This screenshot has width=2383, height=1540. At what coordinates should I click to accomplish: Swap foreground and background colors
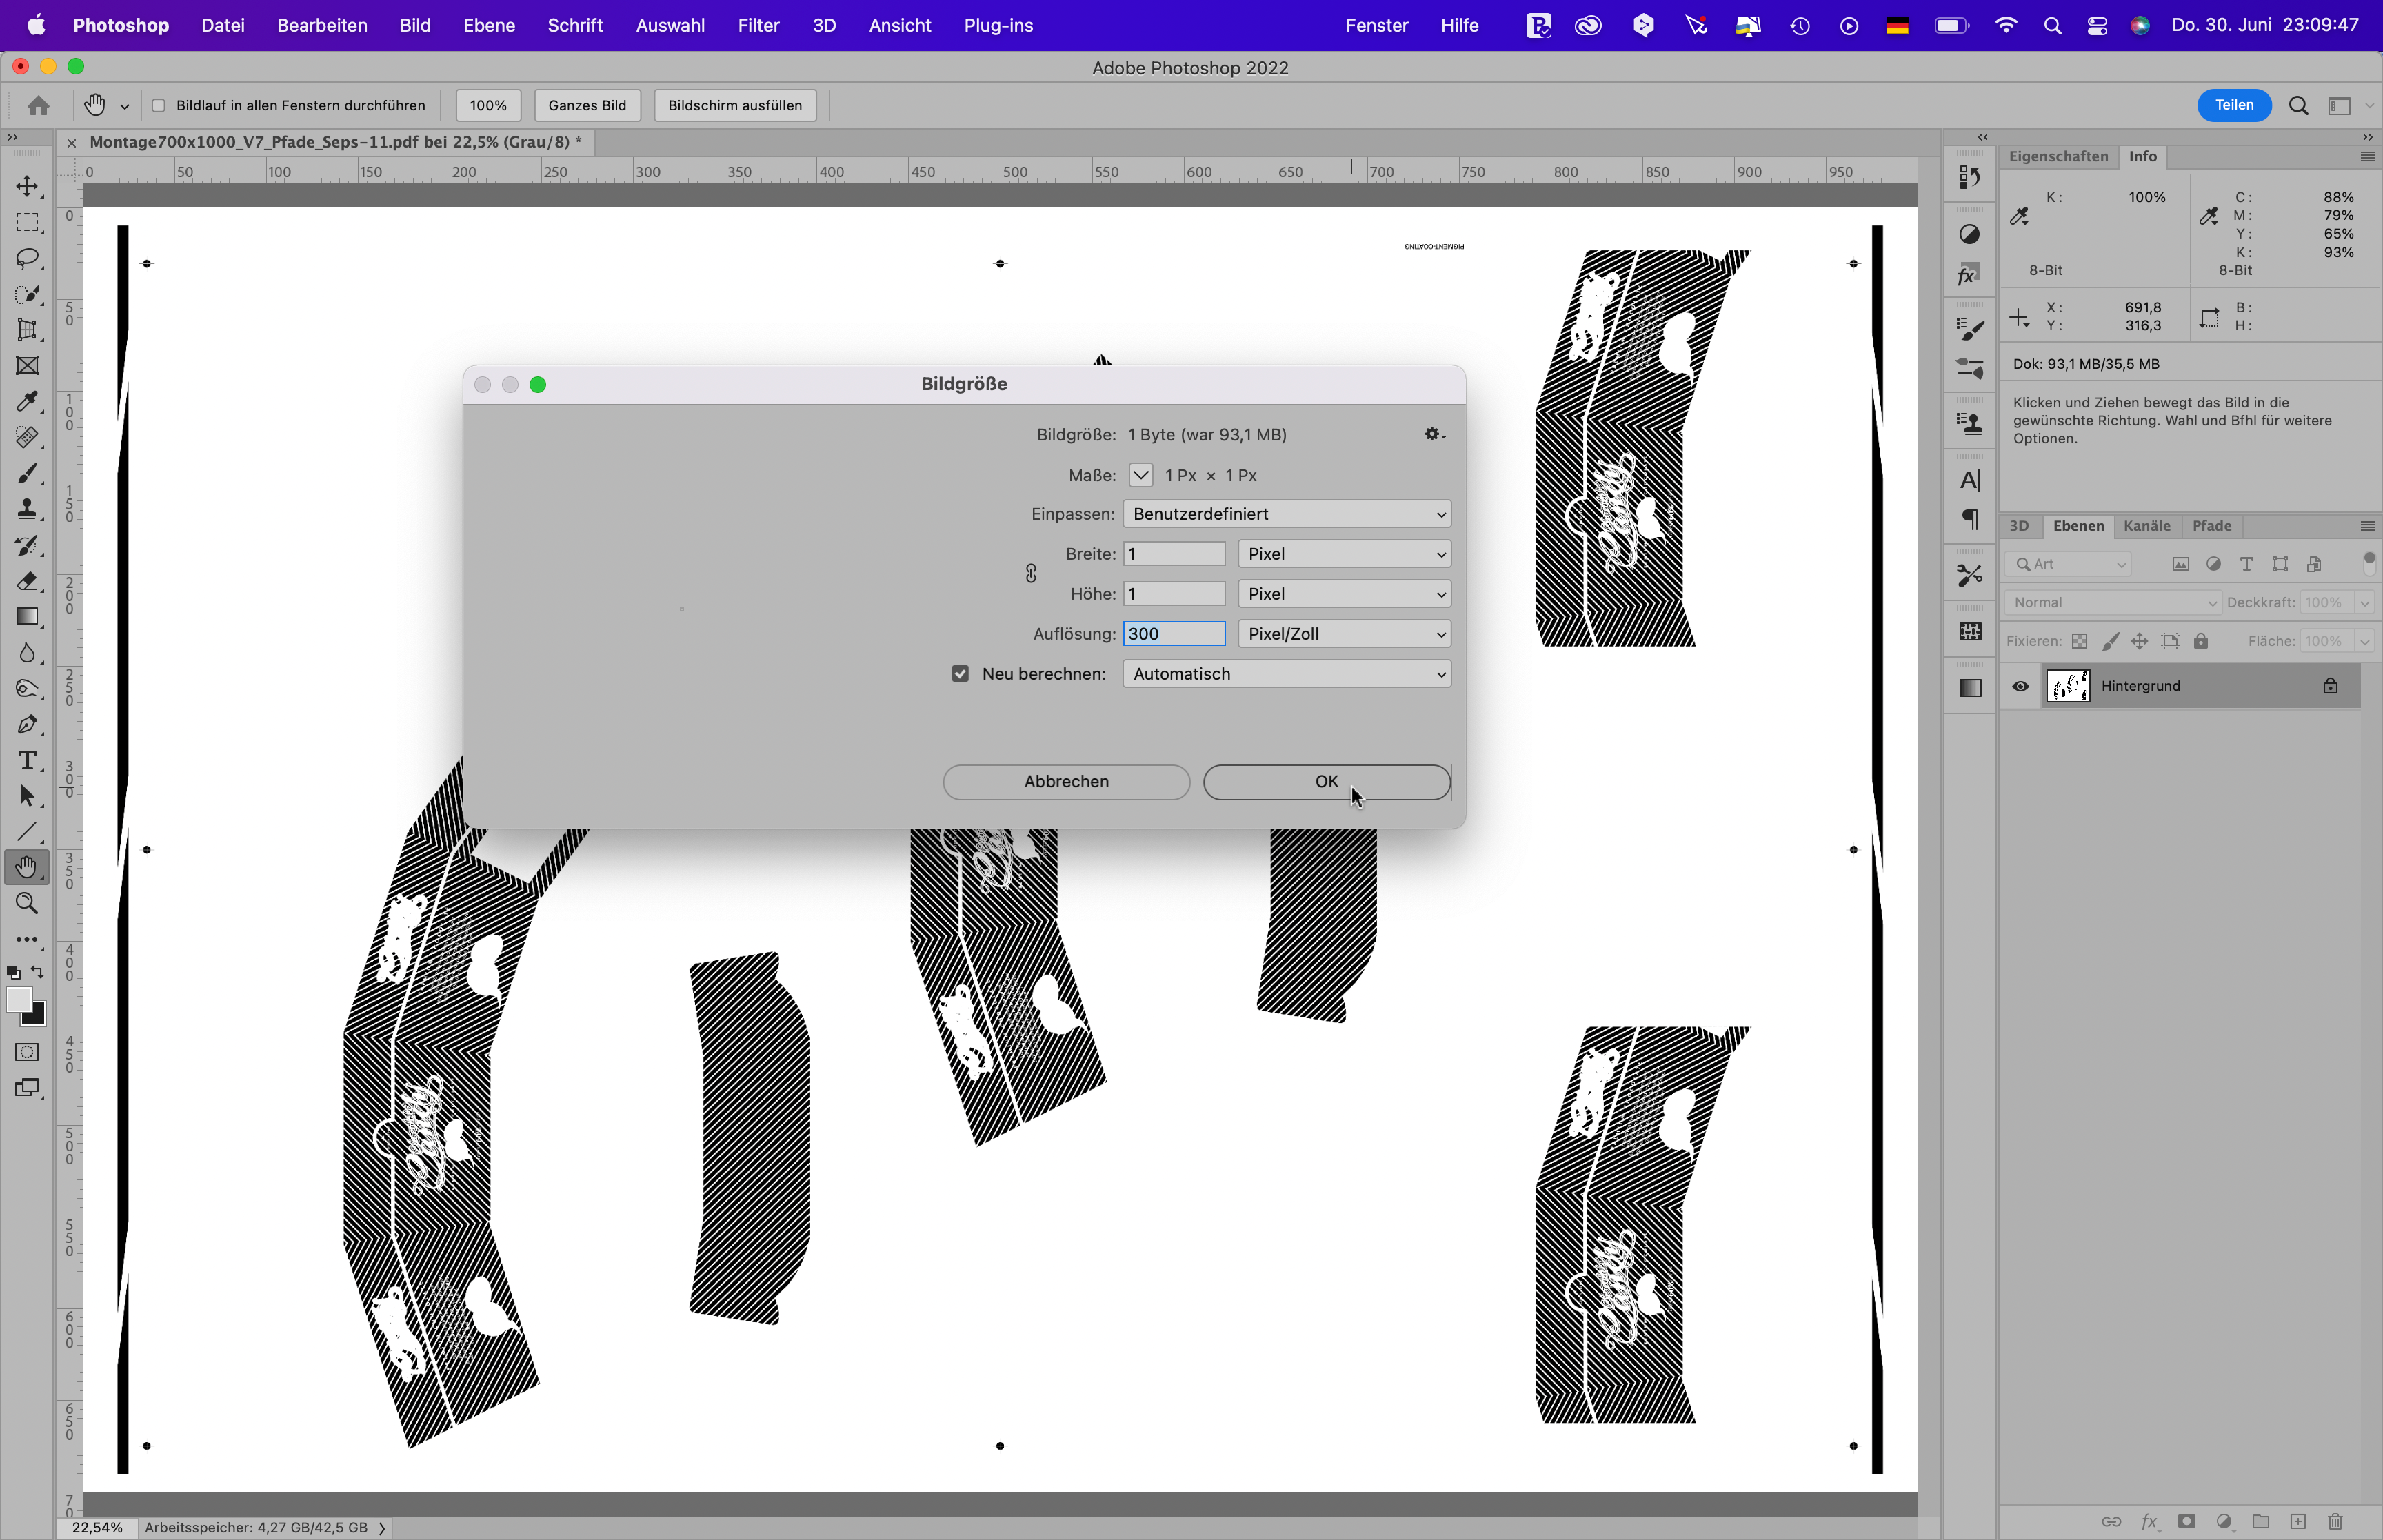tap(38, 972)
